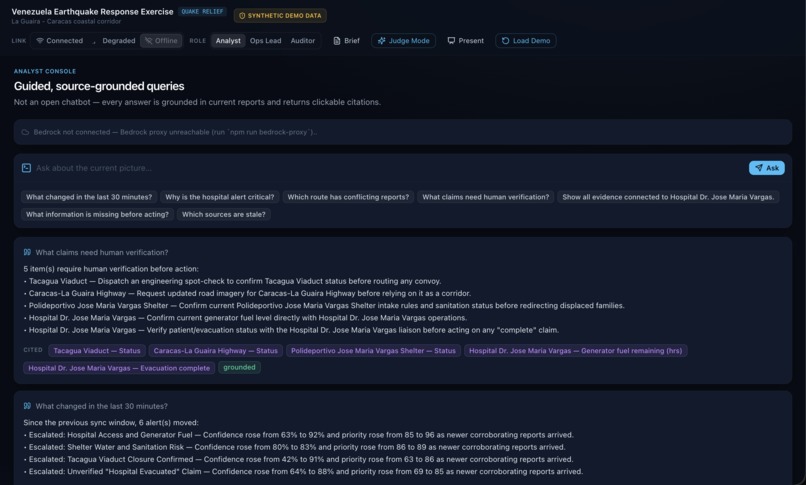
Task: Open the Brief document
Action: (346, 41)
